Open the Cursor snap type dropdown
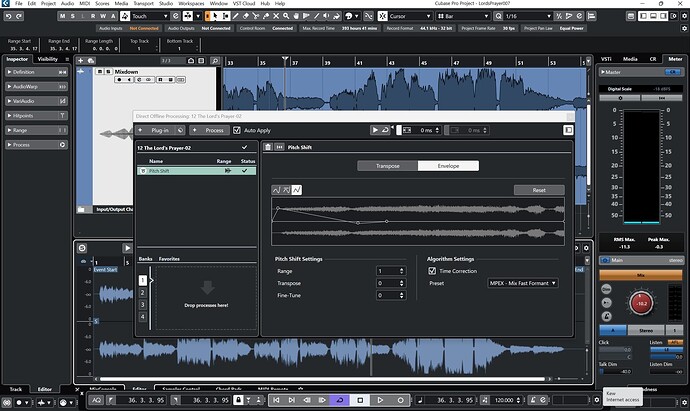690x411 pixels. pos(410,16)
